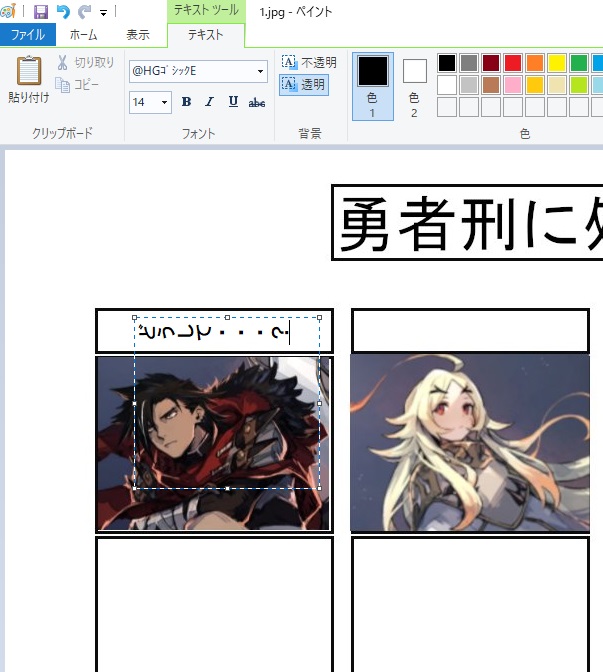
Task: Select opaque (不透明) background option
Action: 309,63
